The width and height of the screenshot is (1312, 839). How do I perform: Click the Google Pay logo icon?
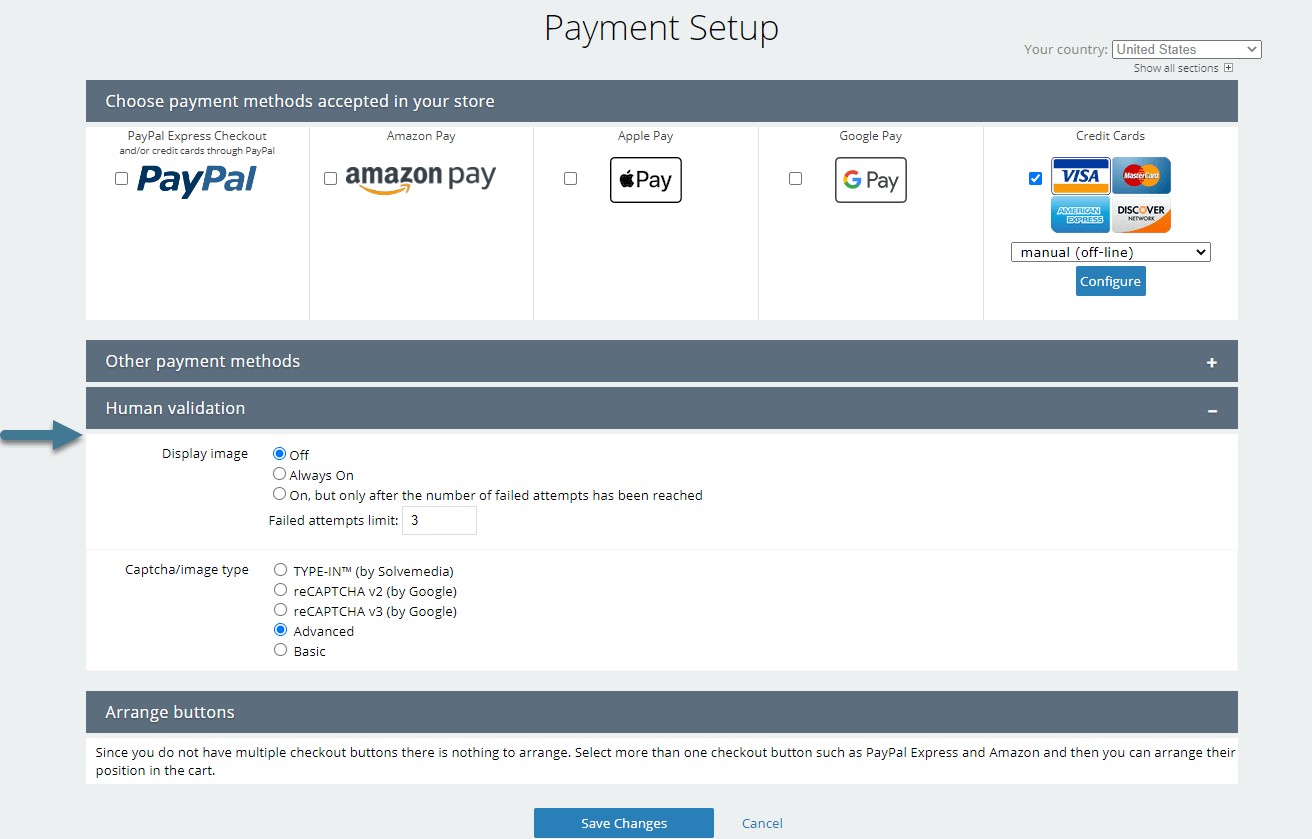(871, 180)
